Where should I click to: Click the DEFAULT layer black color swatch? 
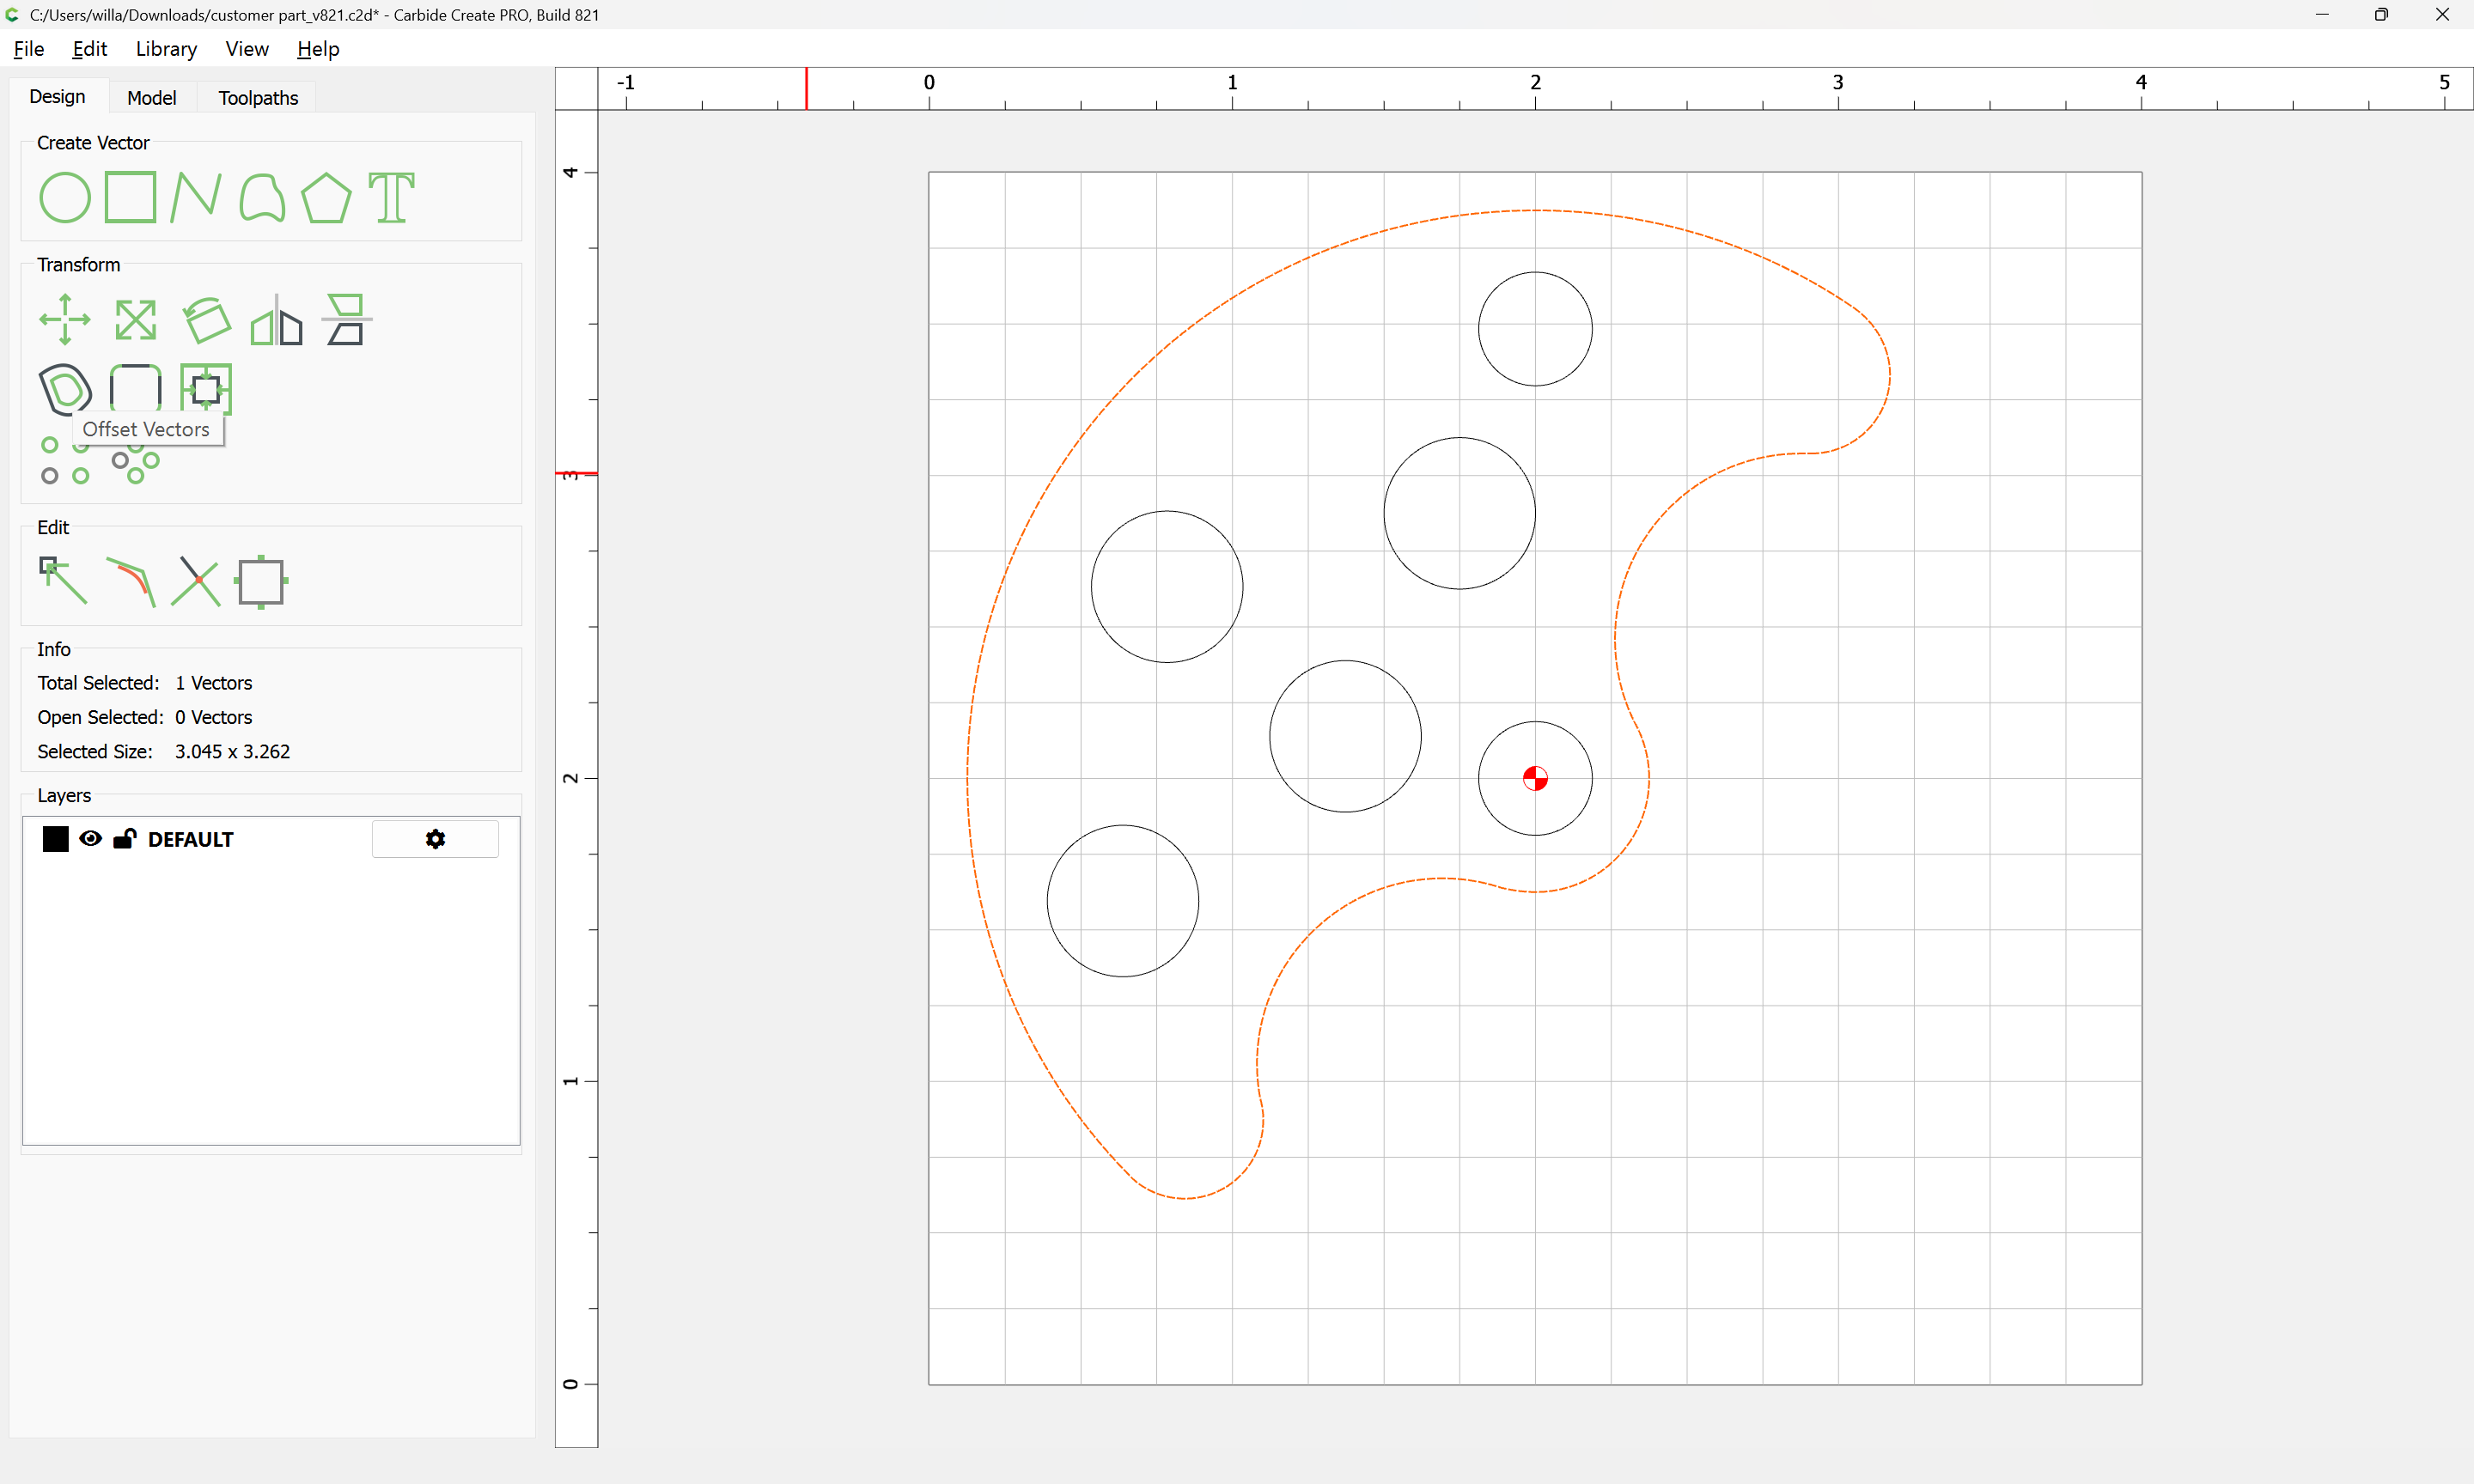click(x=56, y=839)
